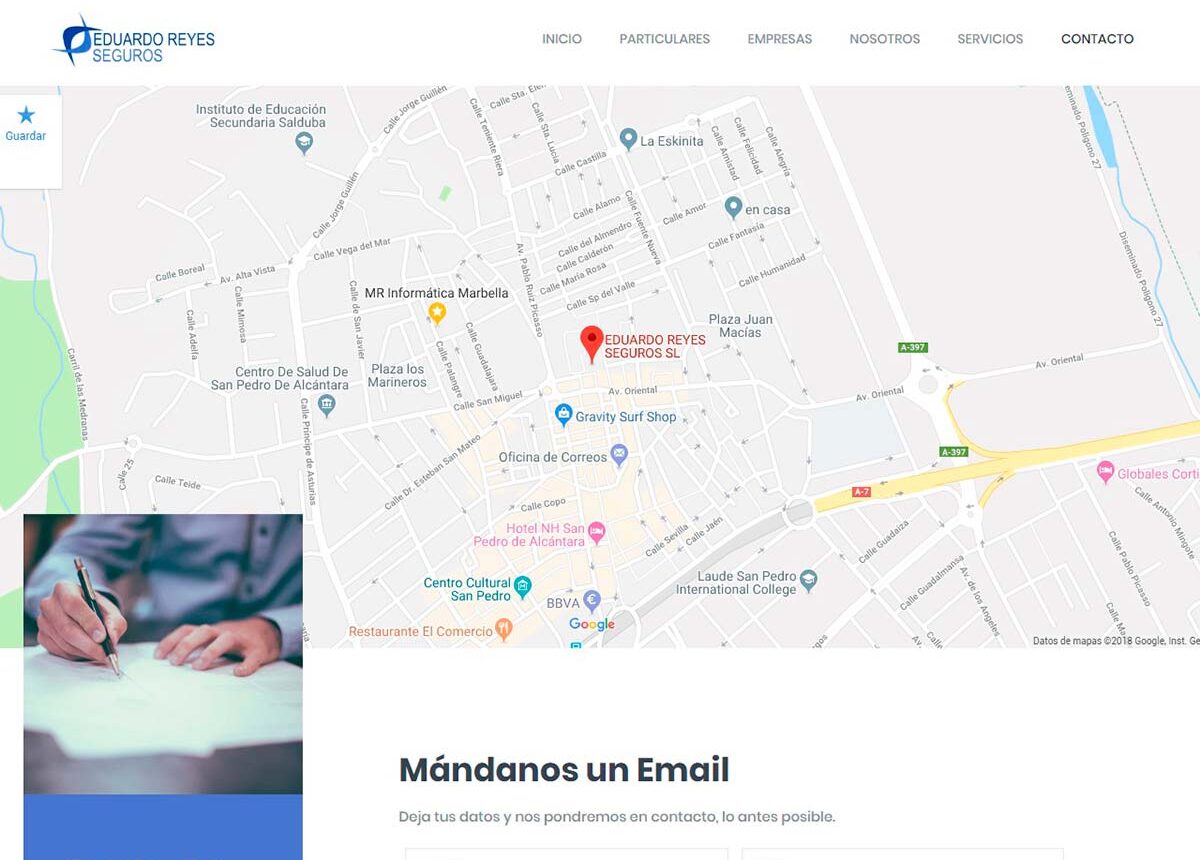Image resolution: width=1200 pixels, height=860 pixels.
Task: Click the signing hand photo thumbnail
Action: coord(163,654)
